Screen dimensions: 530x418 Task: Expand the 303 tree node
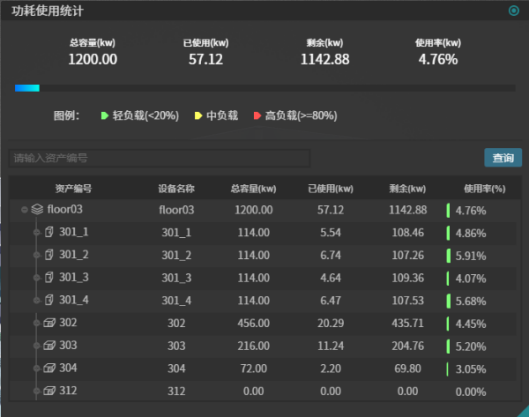37,346
